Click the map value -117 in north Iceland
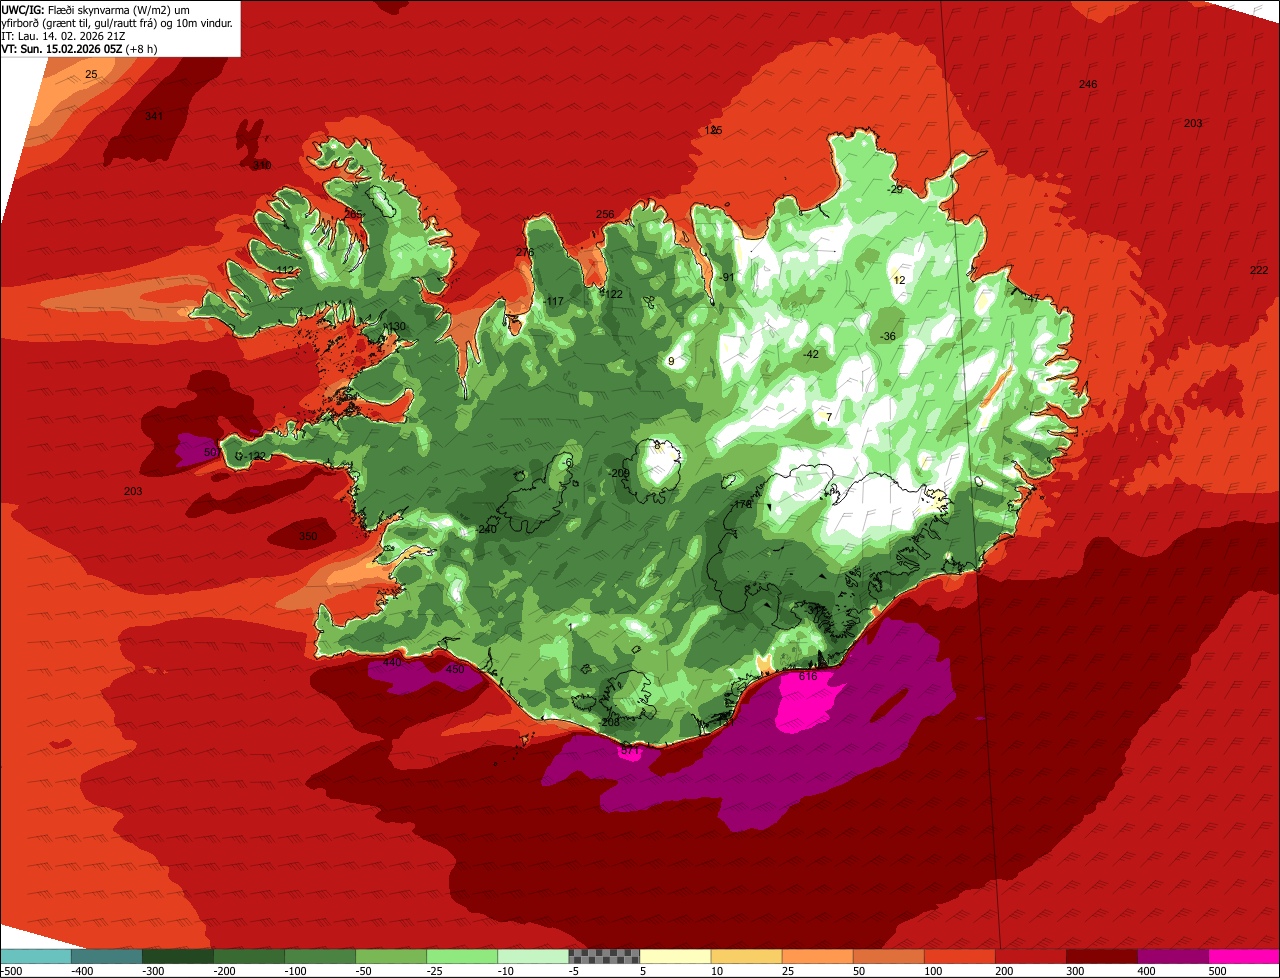Viewport: 1280px width, 978px height. pyautogui.click(x=553, y=302)
